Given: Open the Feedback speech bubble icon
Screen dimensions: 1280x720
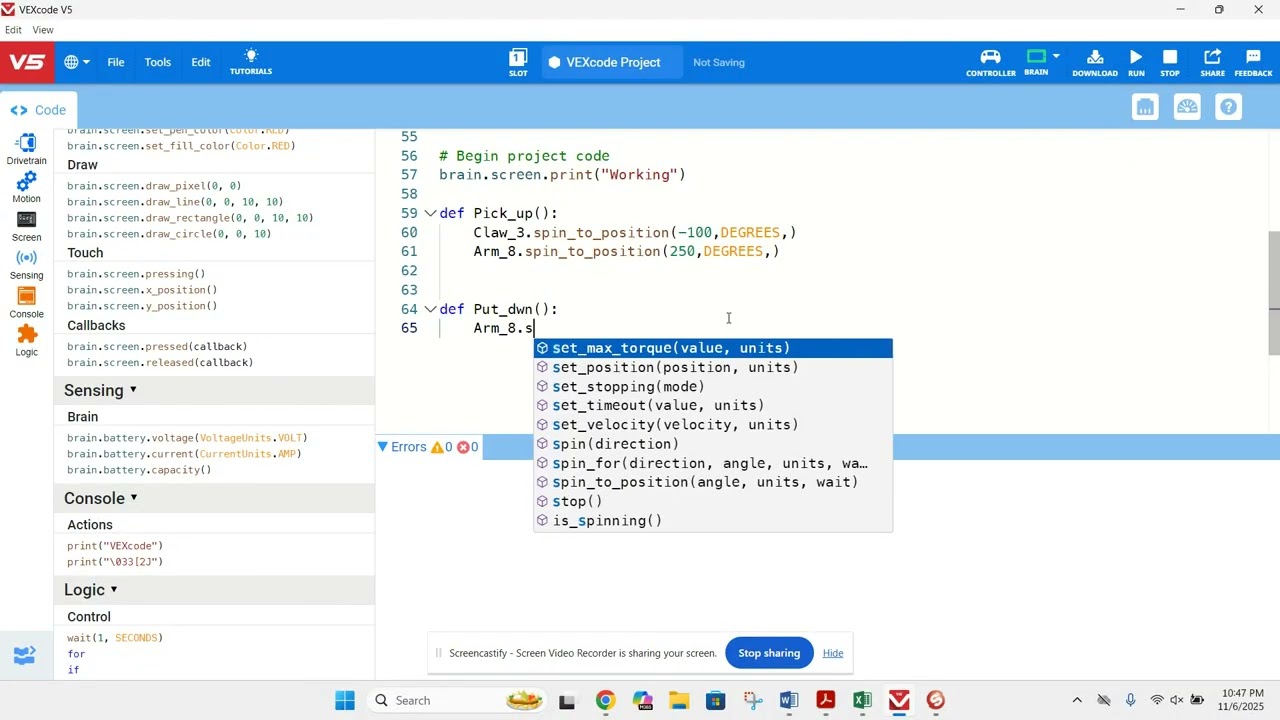Looking at the screenshot, I should pos(1253,62).
